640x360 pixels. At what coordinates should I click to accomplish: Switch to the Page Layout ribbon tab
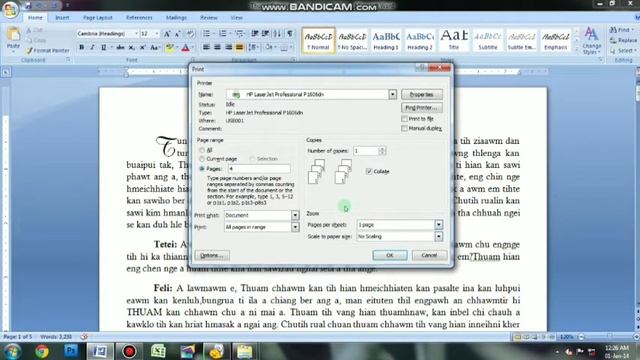[x=98, y=18]
